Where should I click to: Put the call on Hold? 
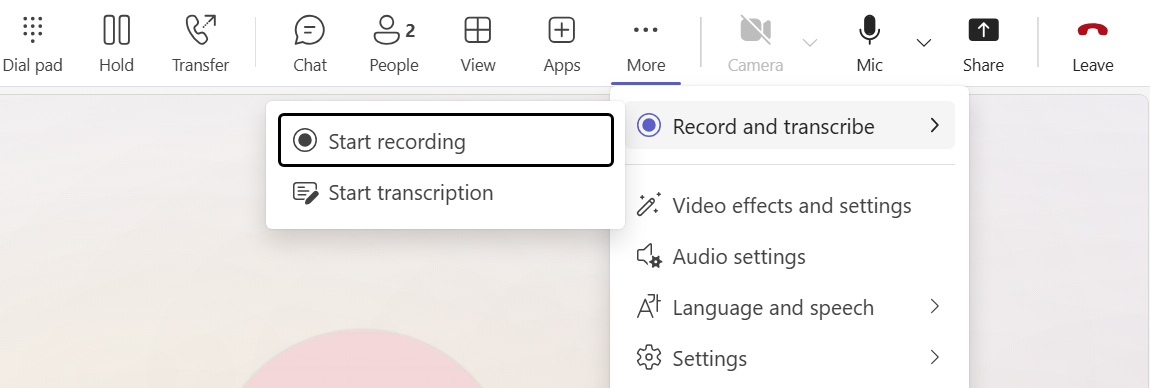click(x=117, y=45)
